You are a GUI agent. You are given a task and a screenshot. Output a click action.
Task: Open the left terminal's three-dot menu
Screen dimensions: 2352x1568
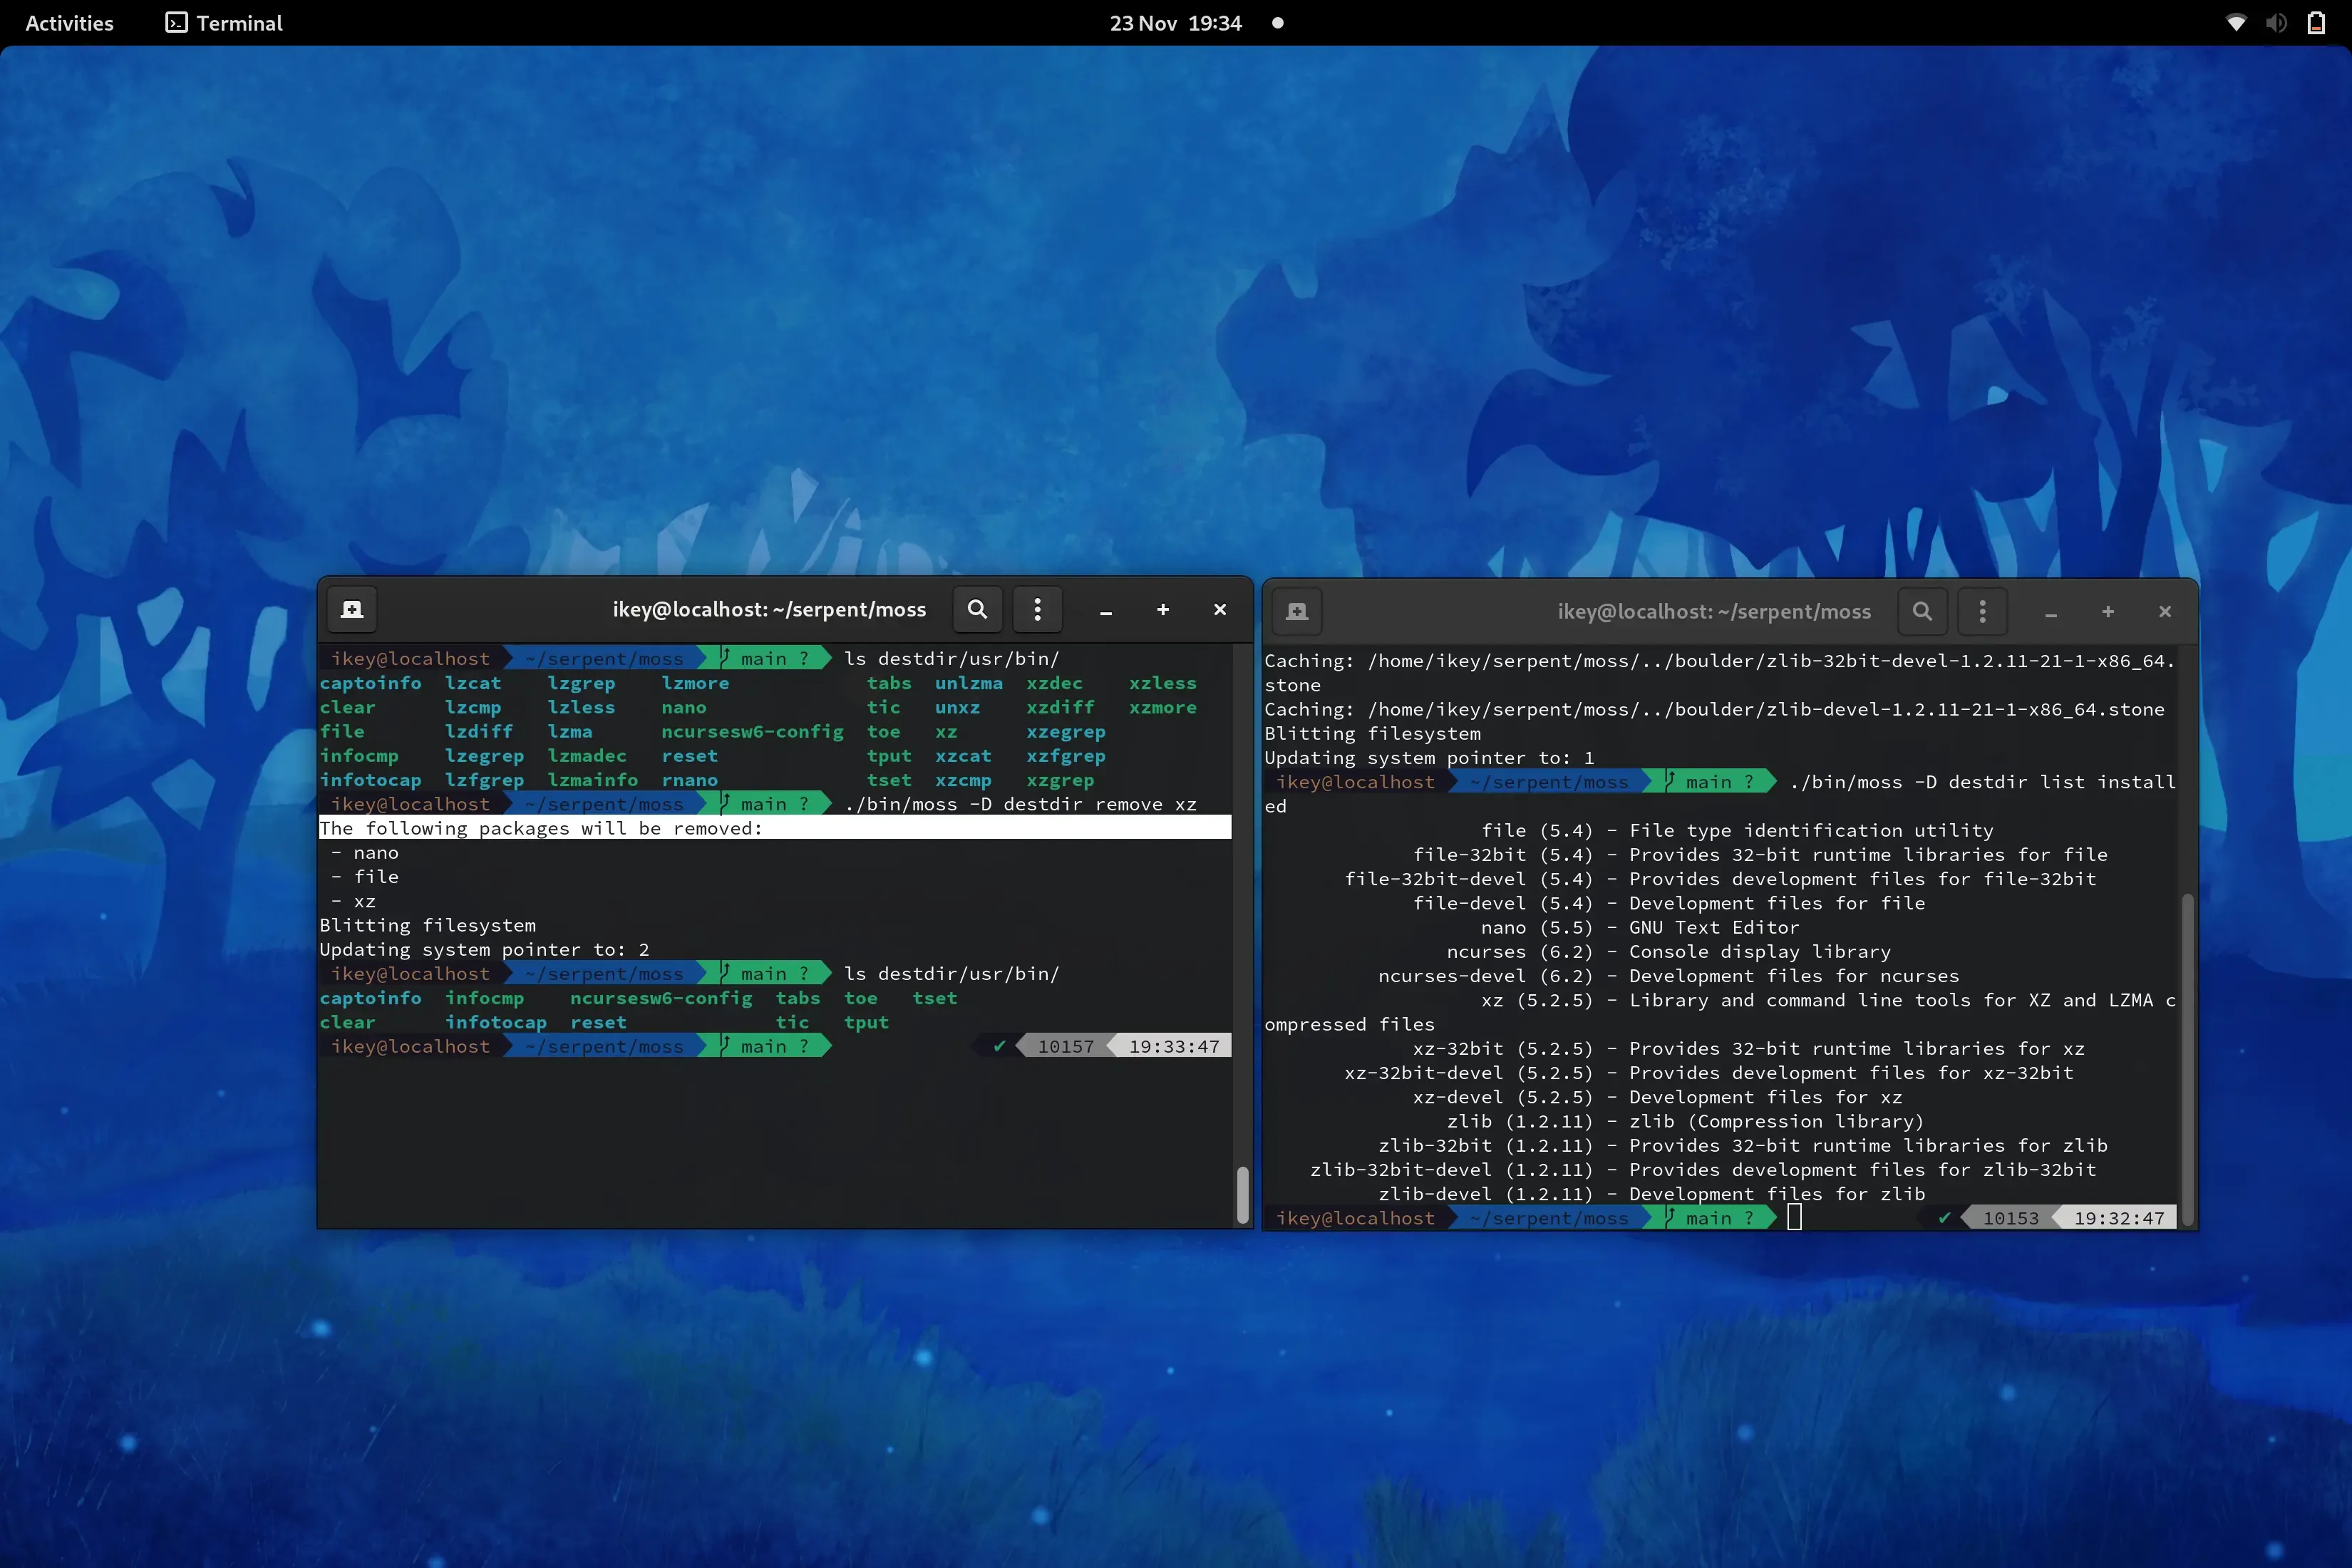tap(1037, 609)
